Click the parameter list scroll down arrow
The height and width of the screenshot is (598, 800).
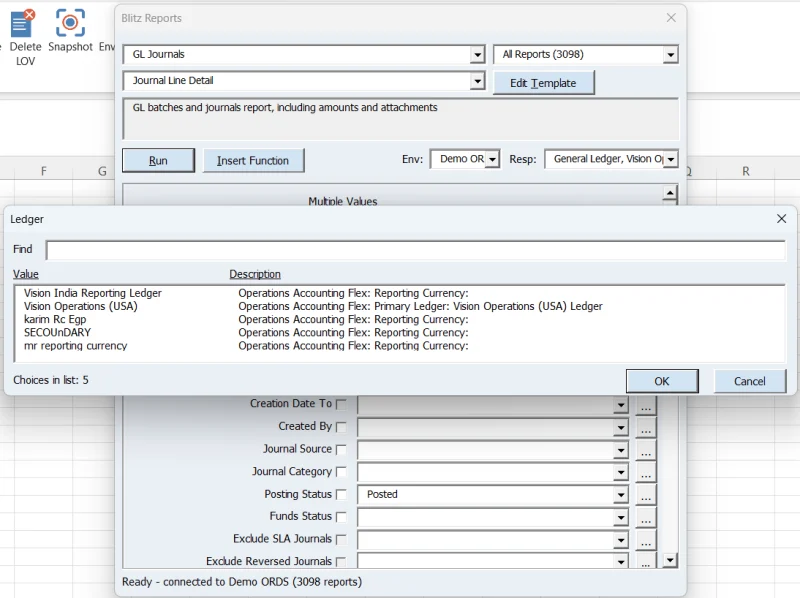tap(670, 561)
